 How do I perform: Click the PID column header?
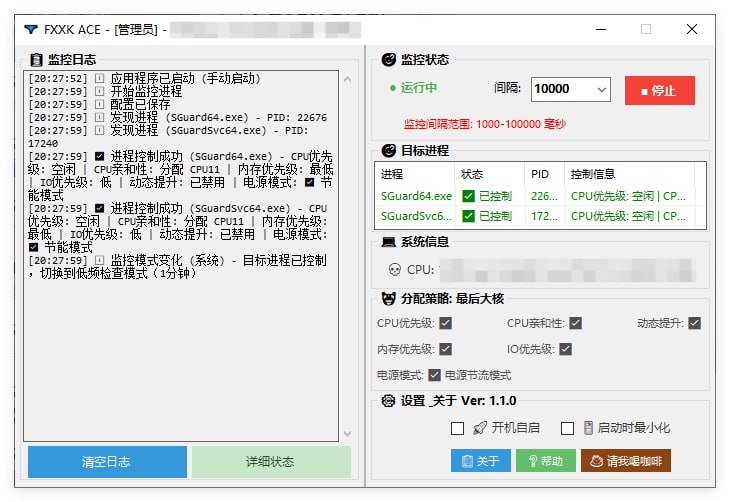point(540,174)
